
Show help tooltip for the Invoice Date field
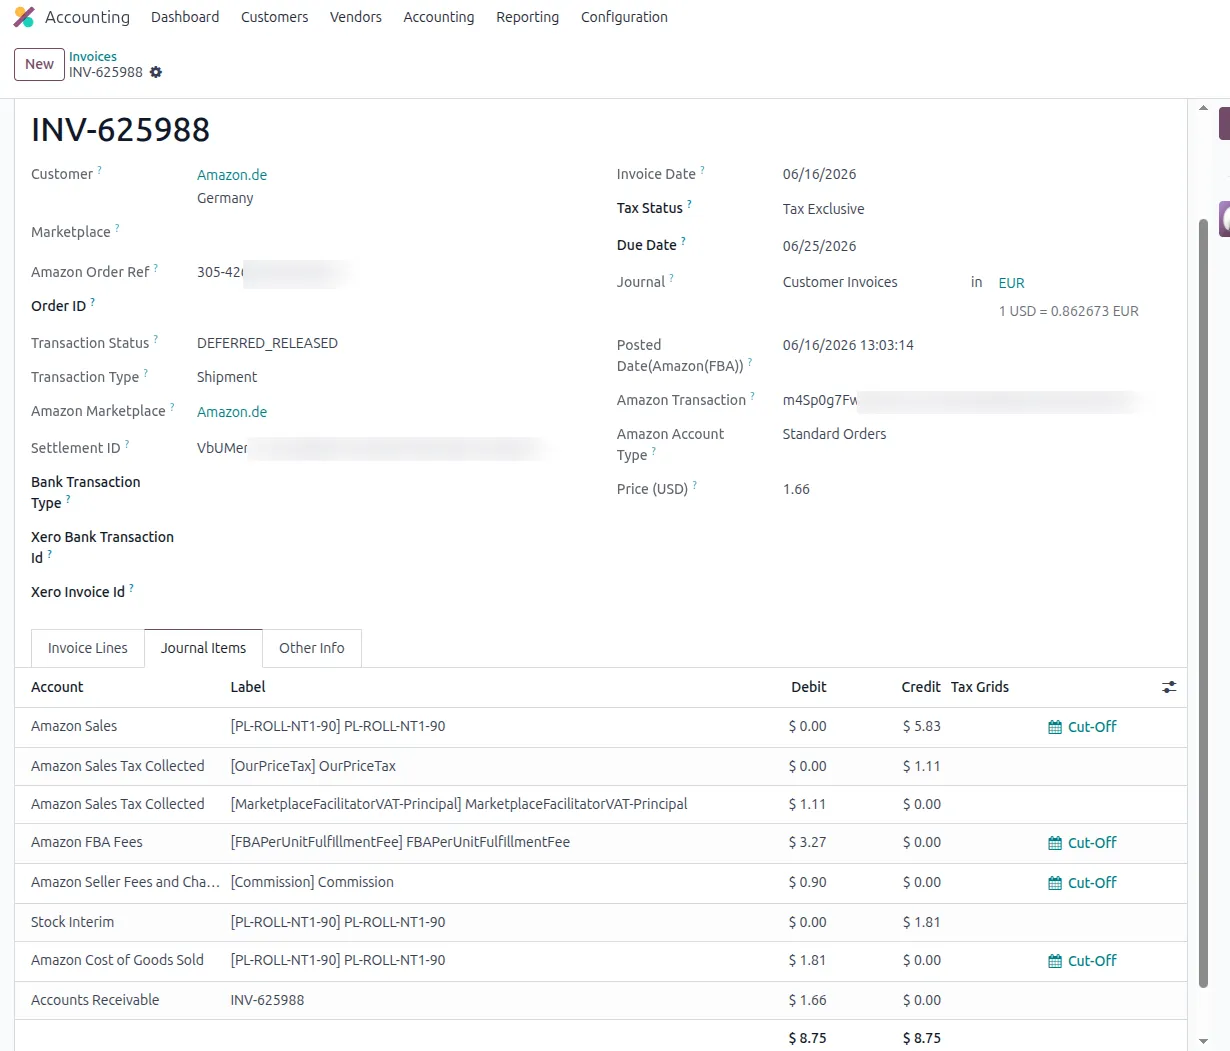pos(702,170)
